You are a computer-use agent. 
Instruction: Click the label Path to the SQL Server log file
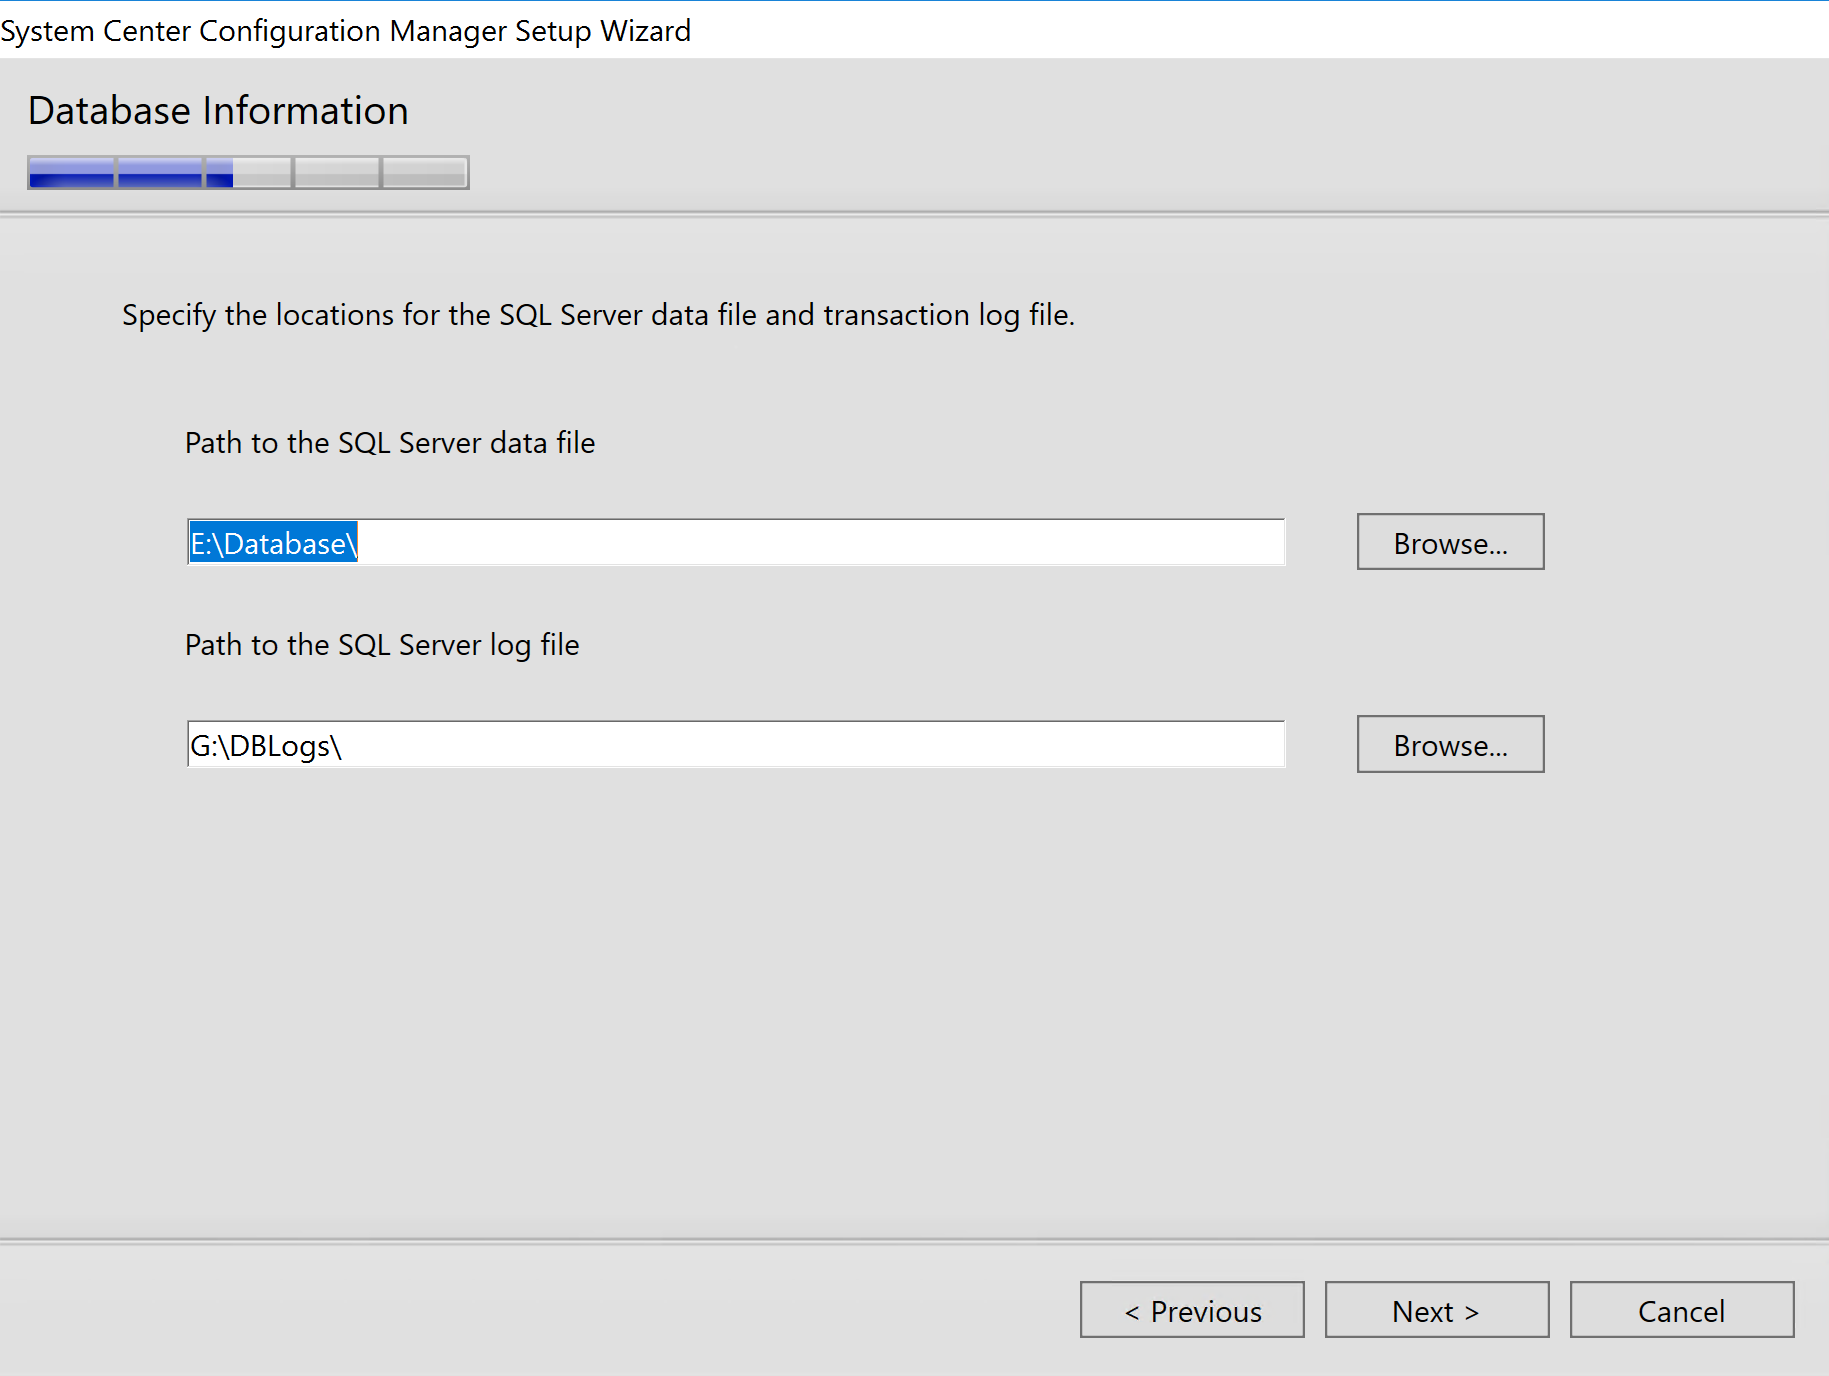pyautogui.click(x=381, y=645)
